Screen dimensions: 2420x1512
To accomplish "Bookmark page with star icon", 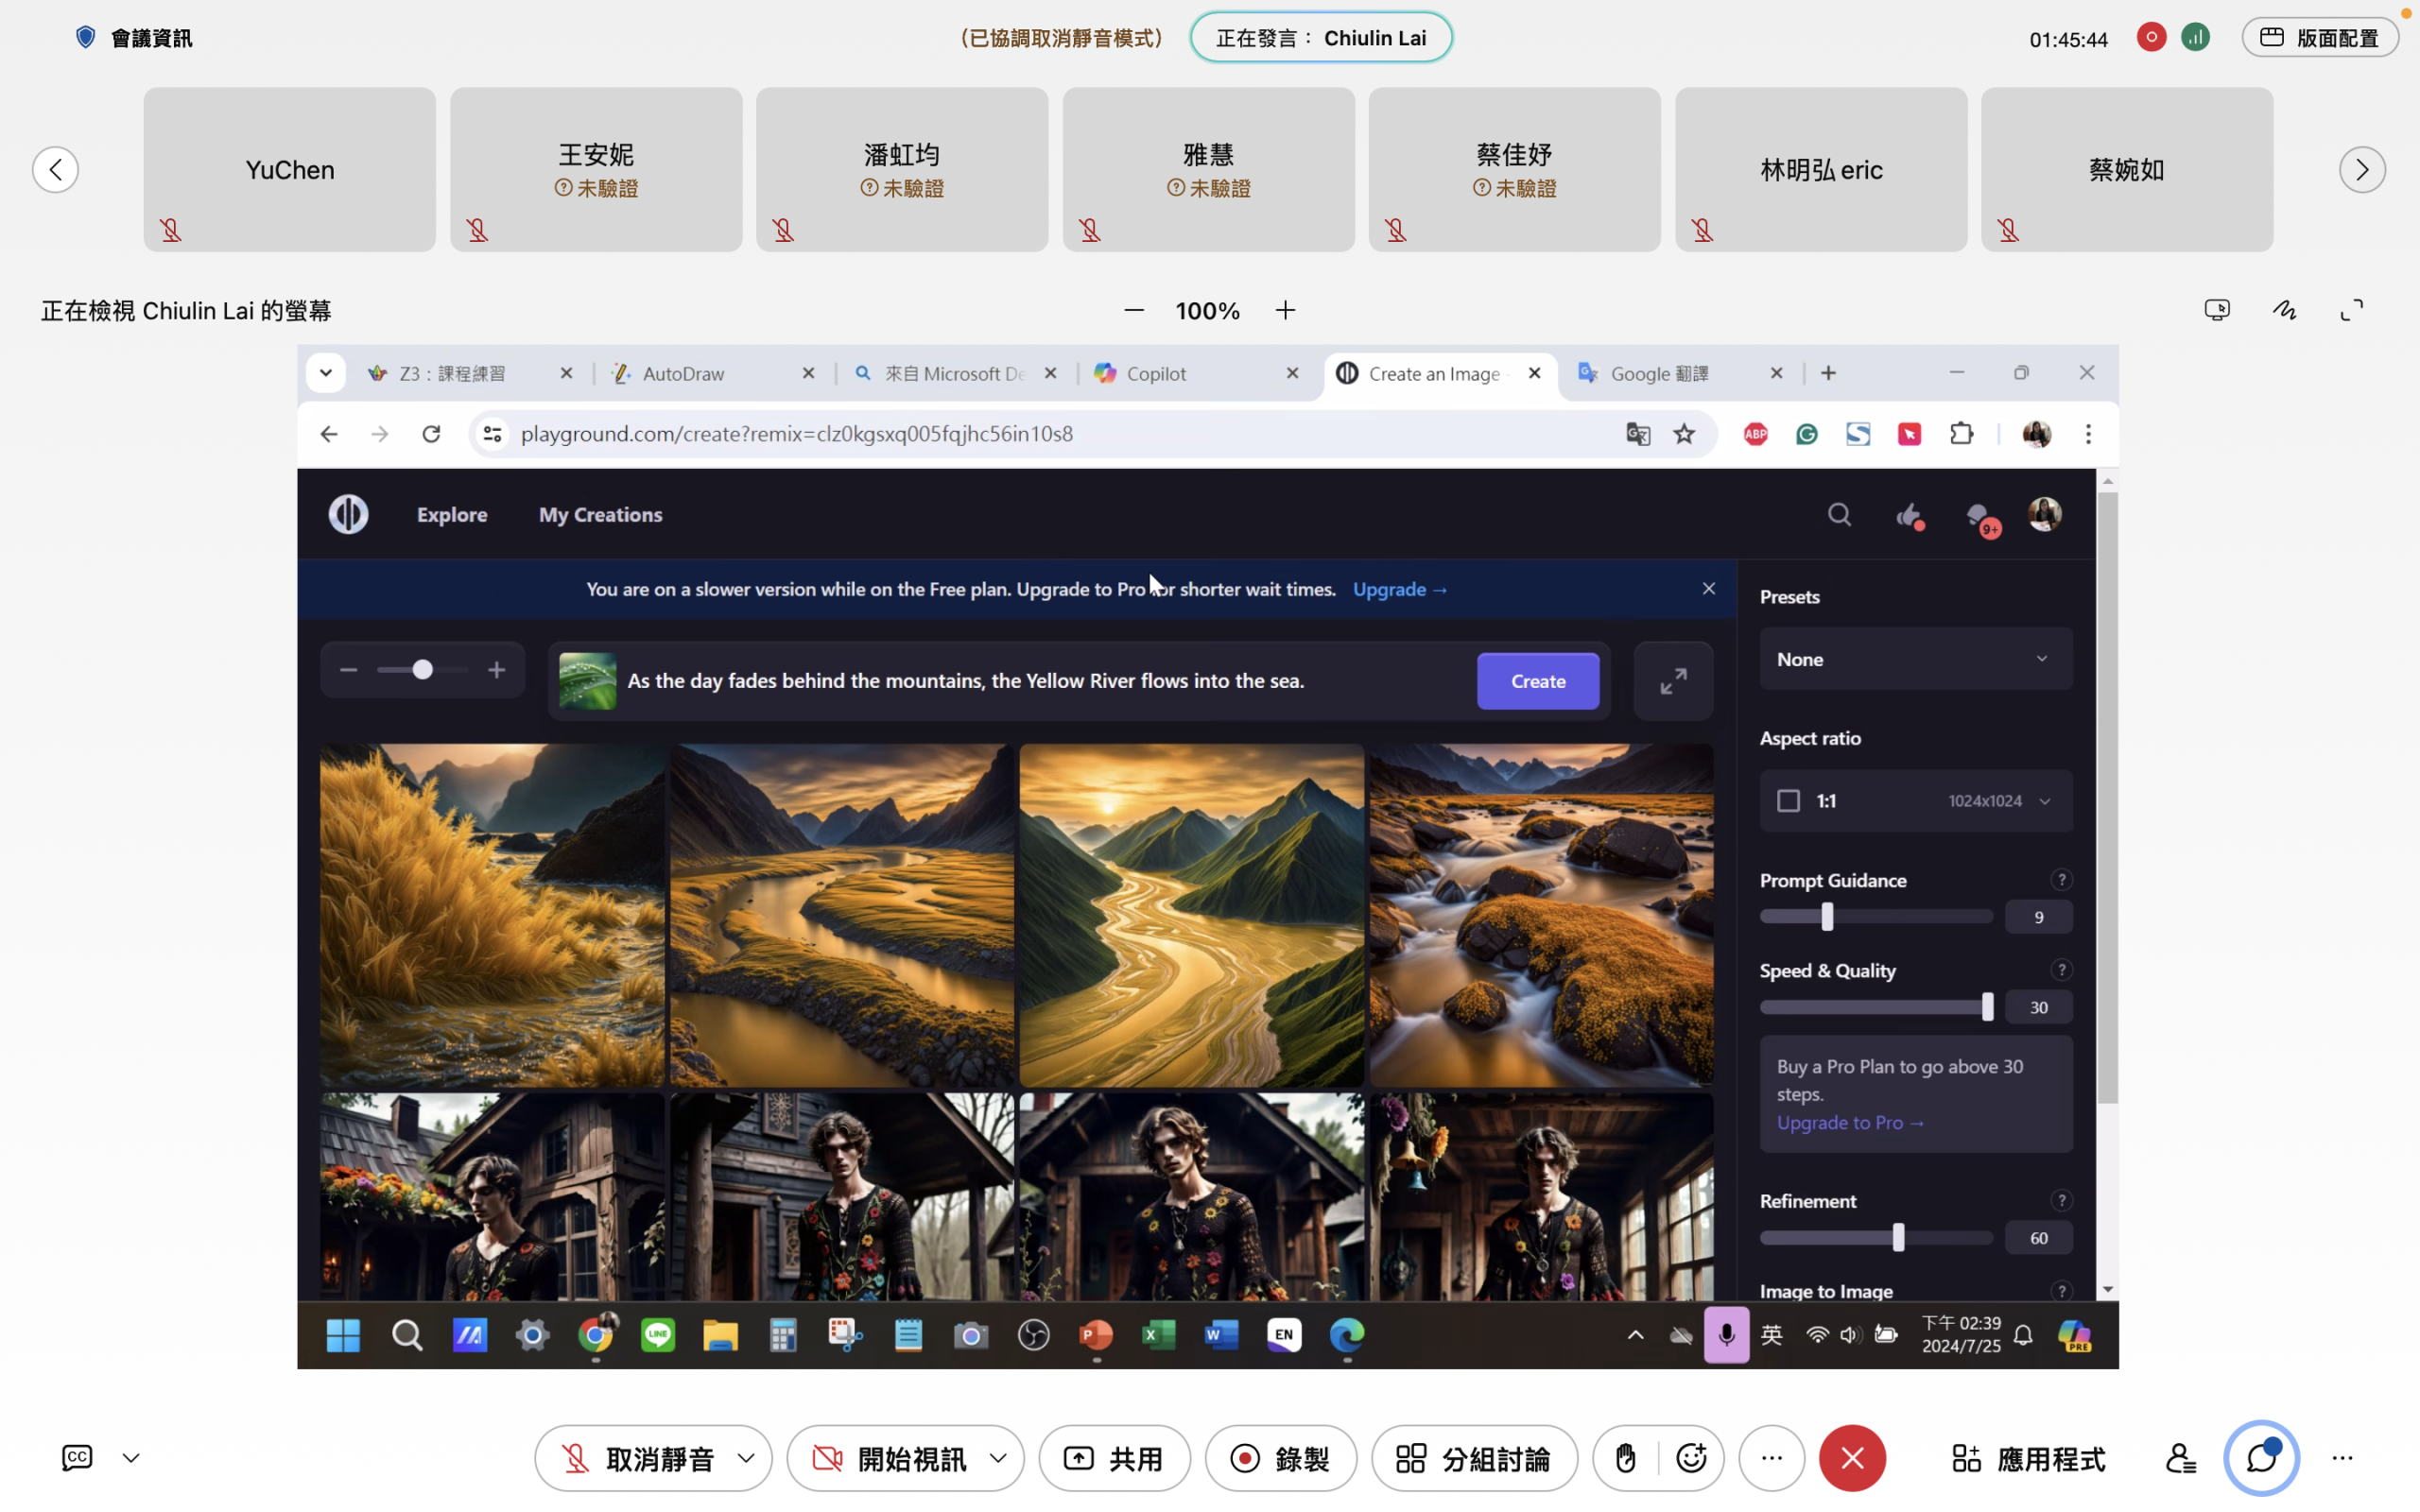I will (x=1684, y=434).
